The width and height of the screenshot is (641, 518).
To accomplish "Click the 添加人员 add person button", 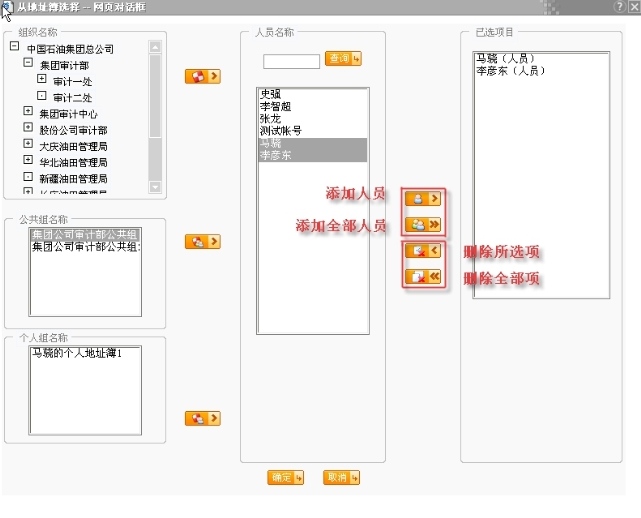I will coord(422,198).
